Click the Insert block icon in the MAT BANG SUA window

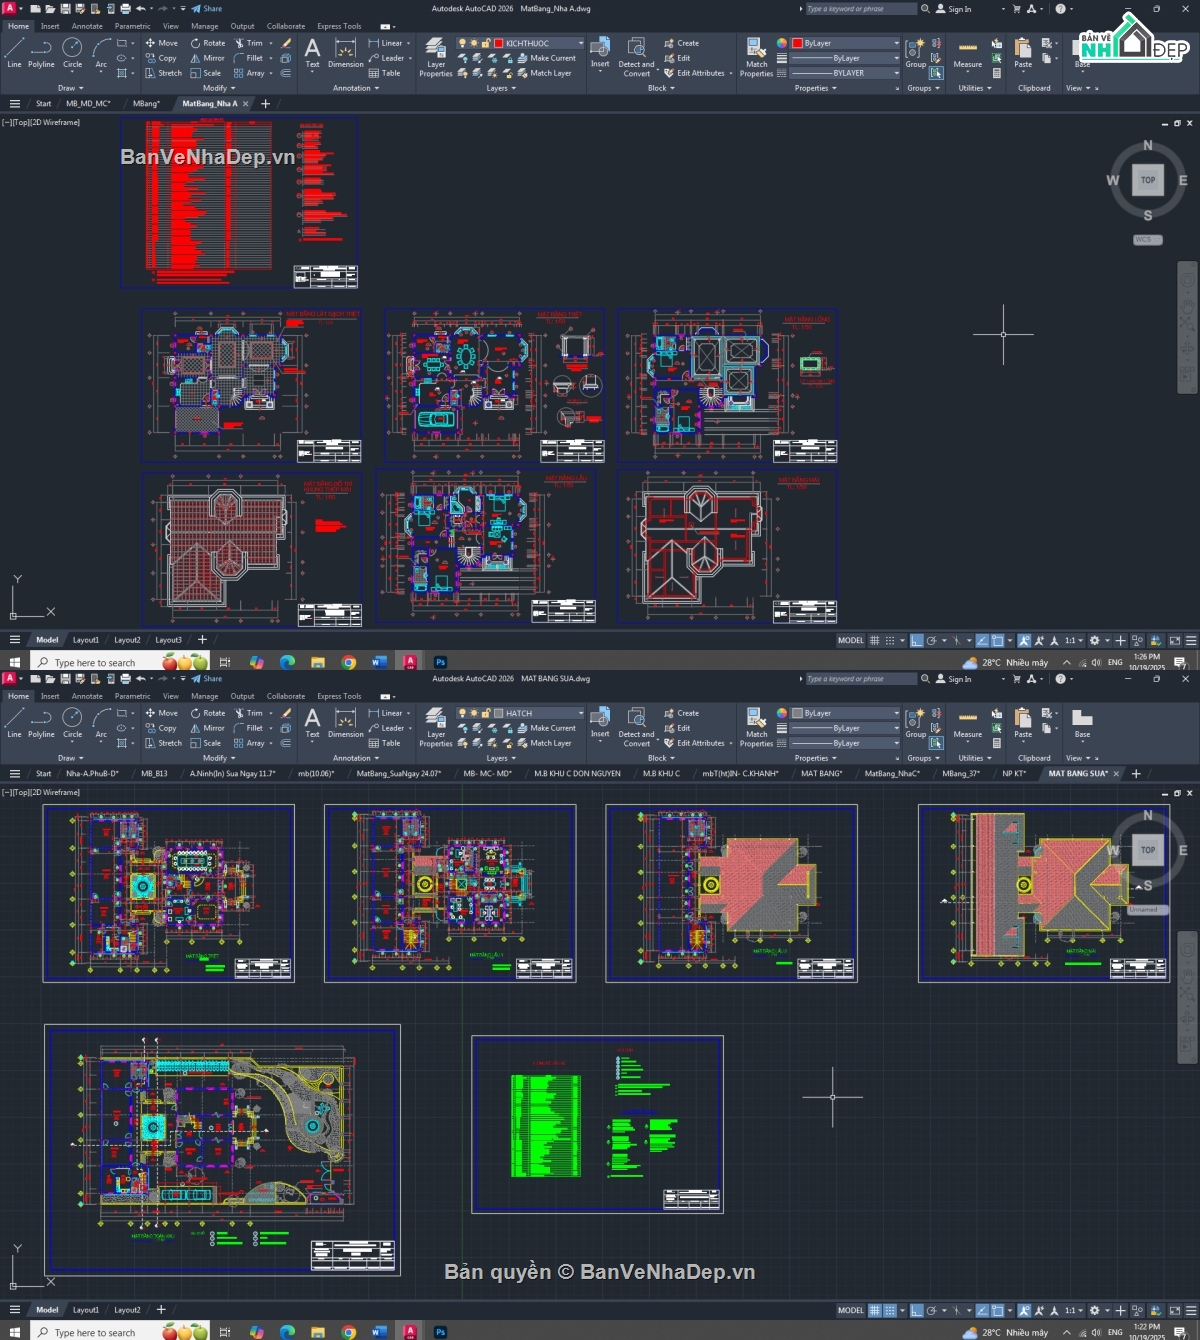tap(600, 722)
